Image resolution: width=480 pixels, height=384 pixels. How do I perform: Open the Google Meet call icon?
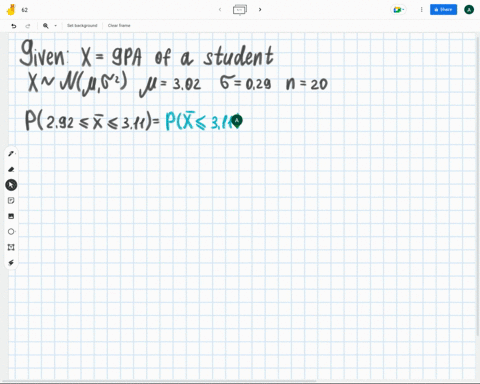click(398, 10)
